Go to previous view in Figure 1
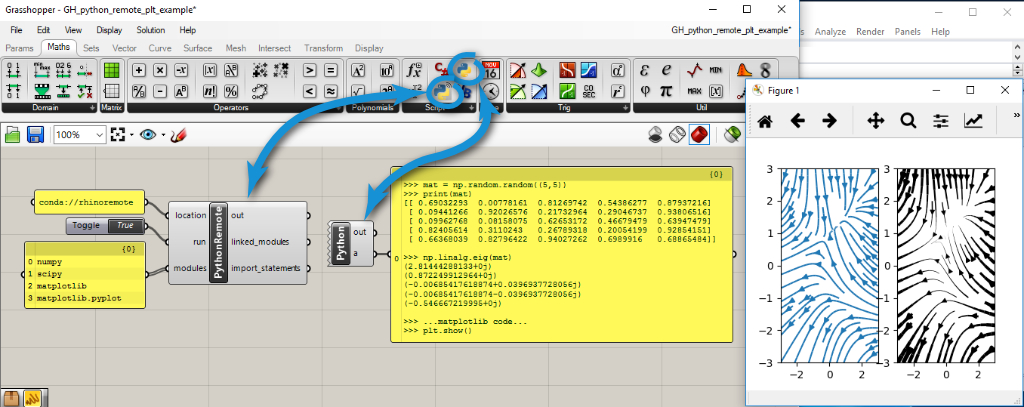1024x407 pixels. 797,121
